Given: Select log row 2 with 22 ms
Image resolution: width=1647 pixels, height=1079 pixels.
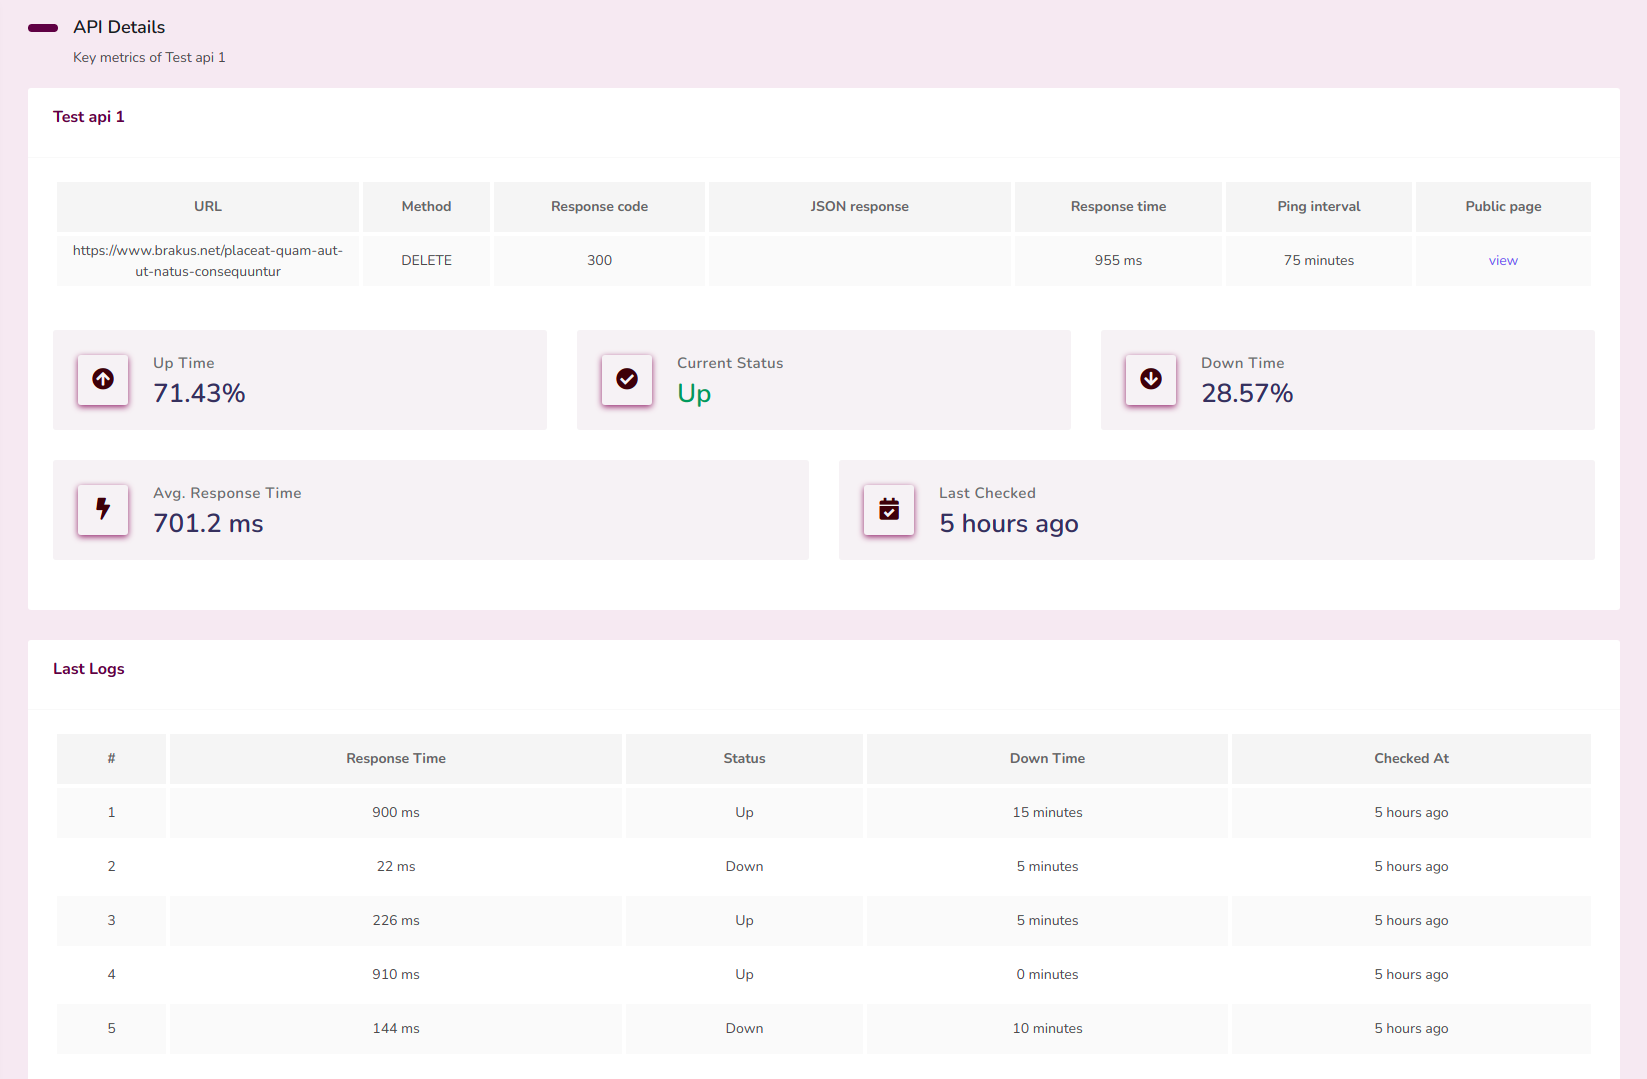Looking at the screenshot, I should (396, 867).
